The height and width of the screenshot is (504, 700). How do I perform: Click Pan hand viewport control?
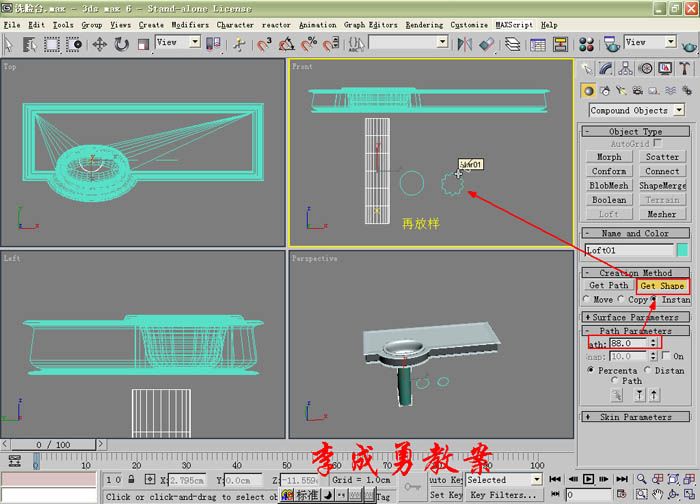point(657,494)
